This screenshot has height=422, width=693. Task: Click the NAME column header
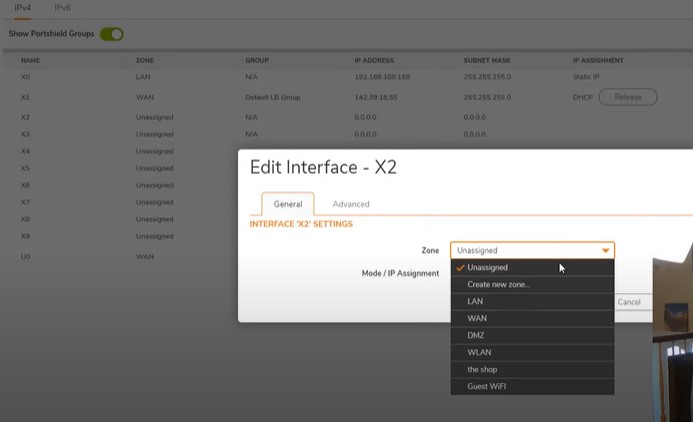[x=30, y=60]
